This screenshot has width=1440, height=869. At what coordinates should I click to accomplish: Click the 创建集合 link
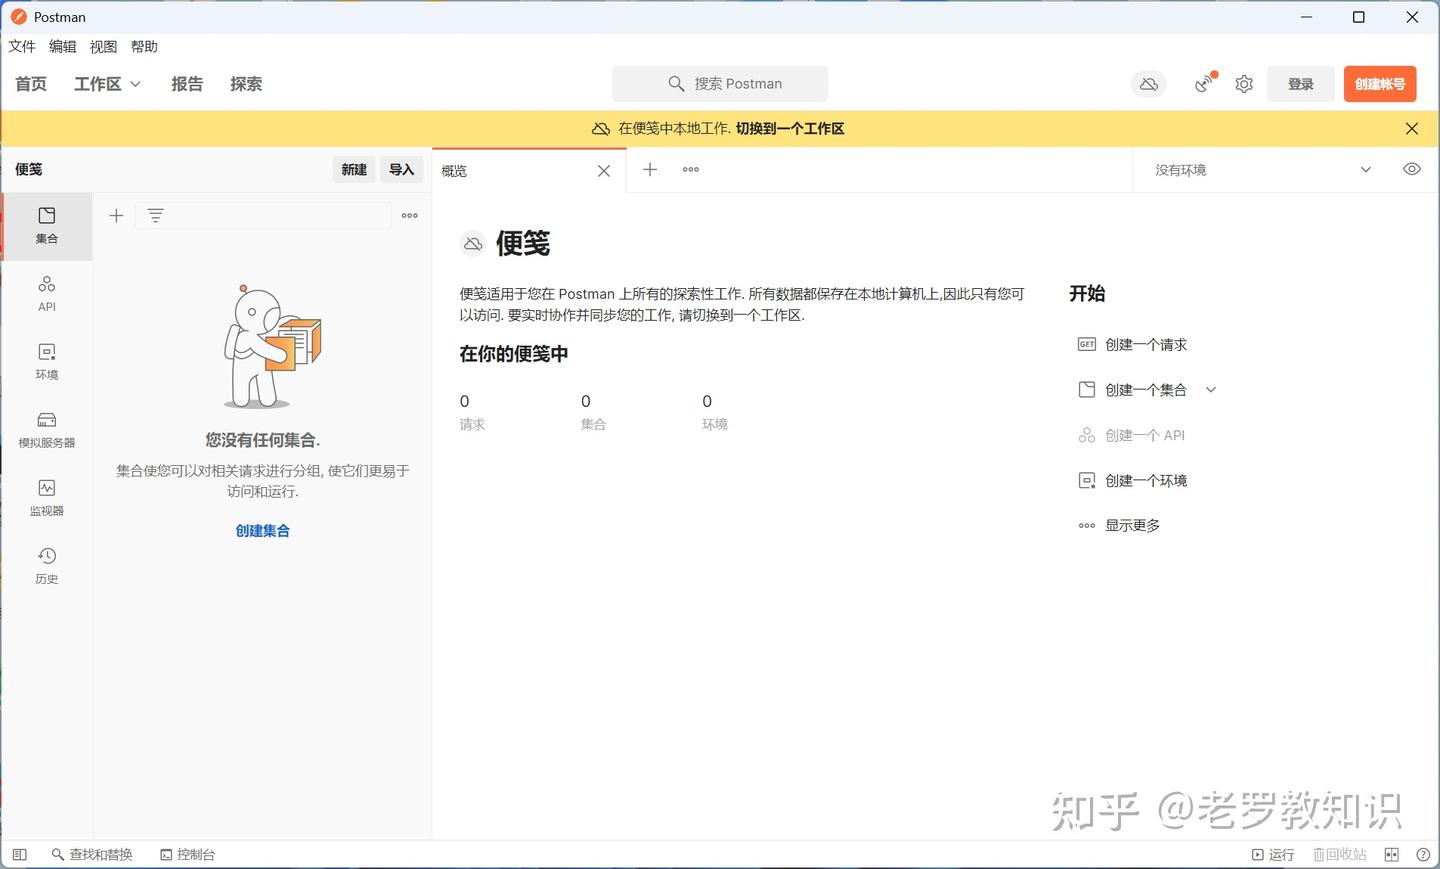pyautogui.click(x=263, y=531)
